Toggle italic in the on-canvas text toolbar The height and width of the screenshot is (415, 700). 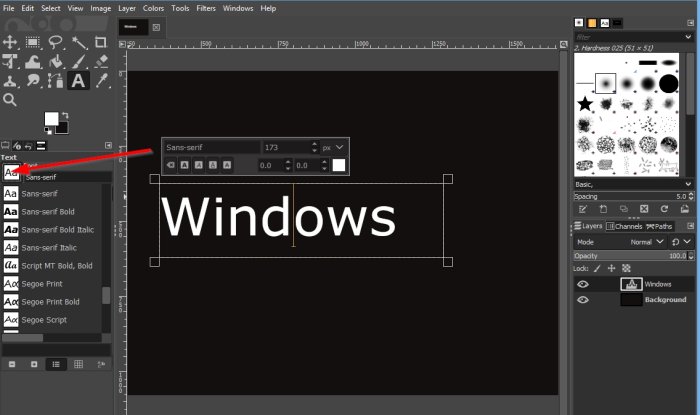click(199, 165)
